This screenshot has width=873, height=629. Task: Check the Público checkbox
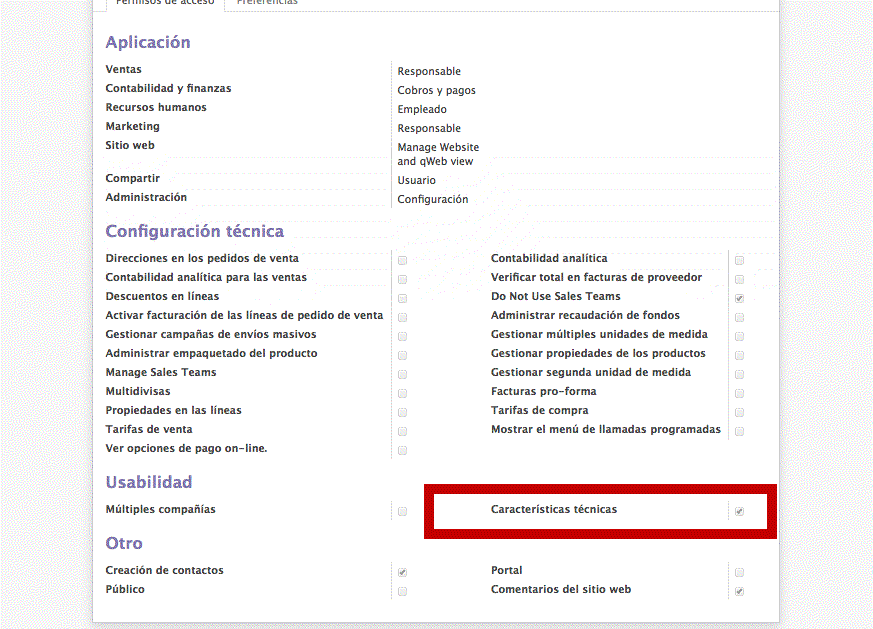click(402, 591)
